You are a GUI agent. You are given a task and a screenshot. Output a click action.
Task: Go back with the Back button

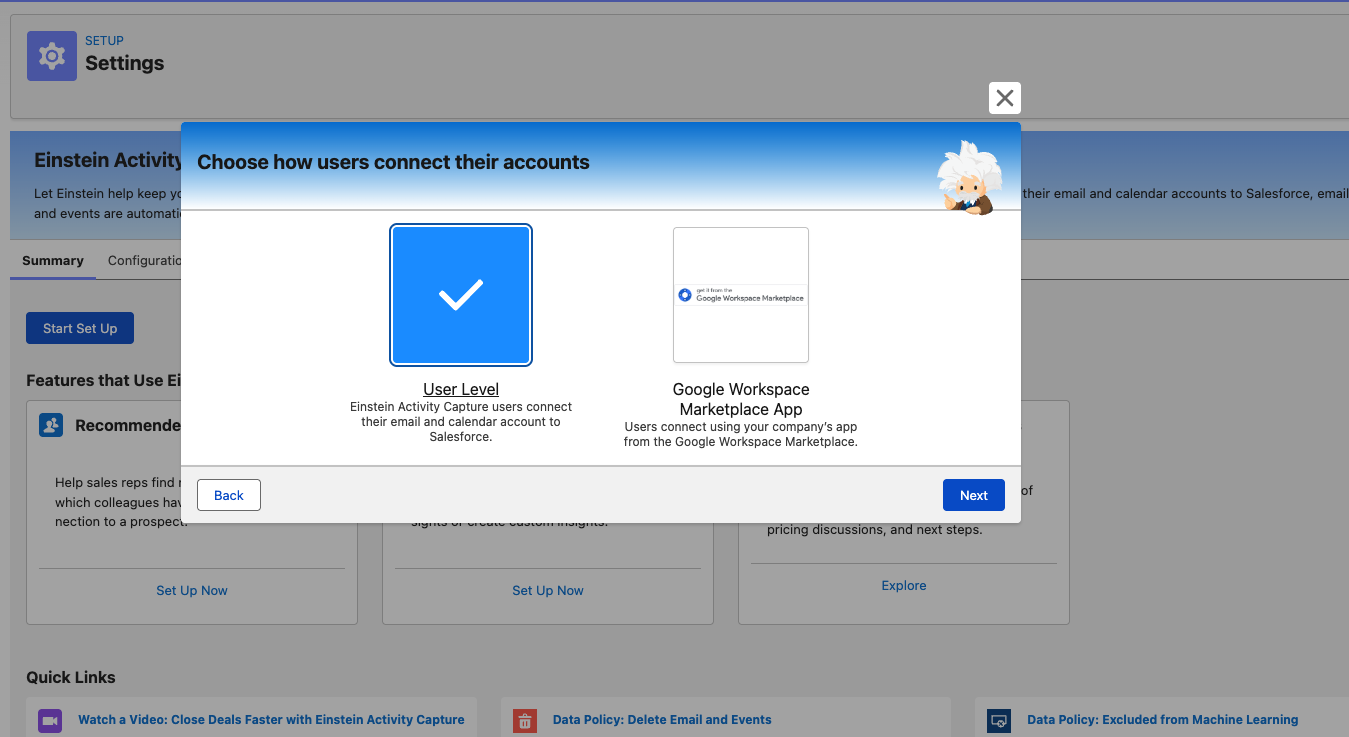pos(229,495)
